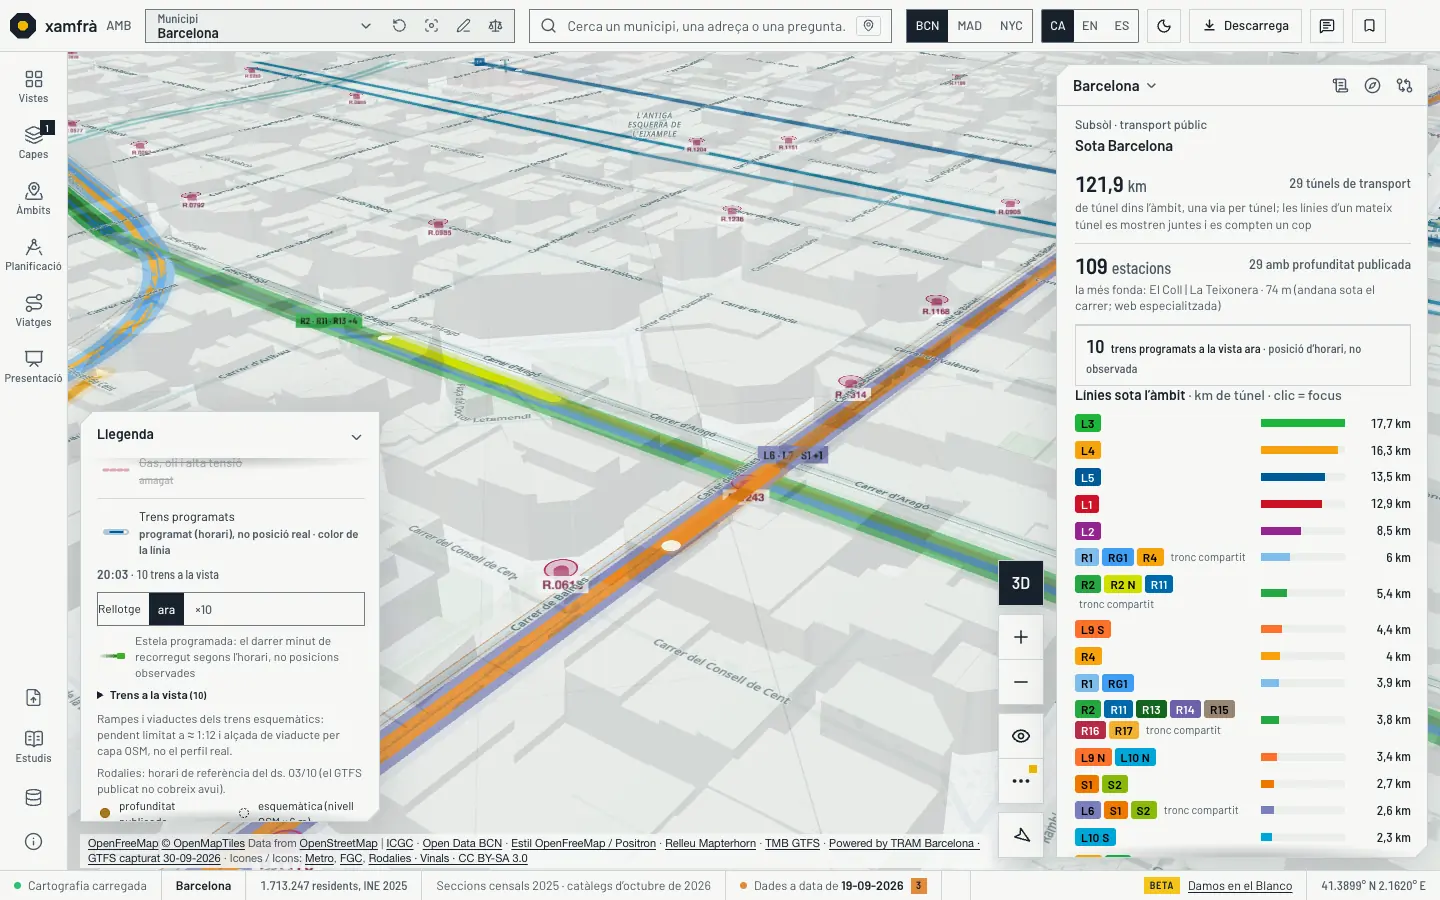The image size is (1440, 900).
Task: Toggle map visibility with the eye button
Action: click(1021, 736)
